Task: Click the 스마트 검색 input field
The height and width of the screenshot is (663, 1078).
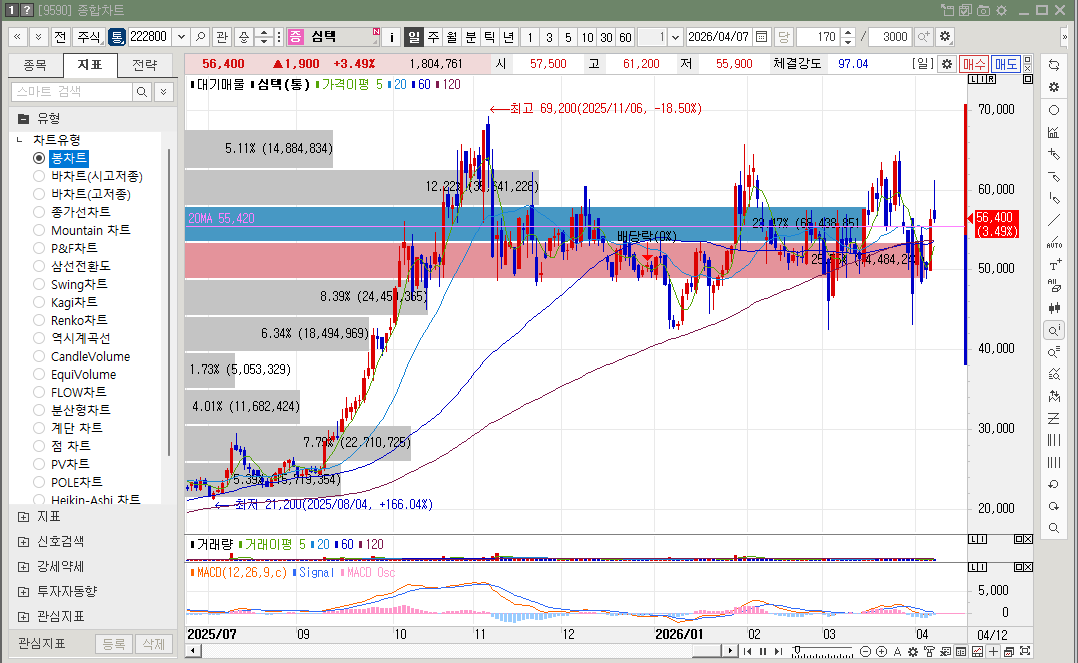Action: coord(72,91)
